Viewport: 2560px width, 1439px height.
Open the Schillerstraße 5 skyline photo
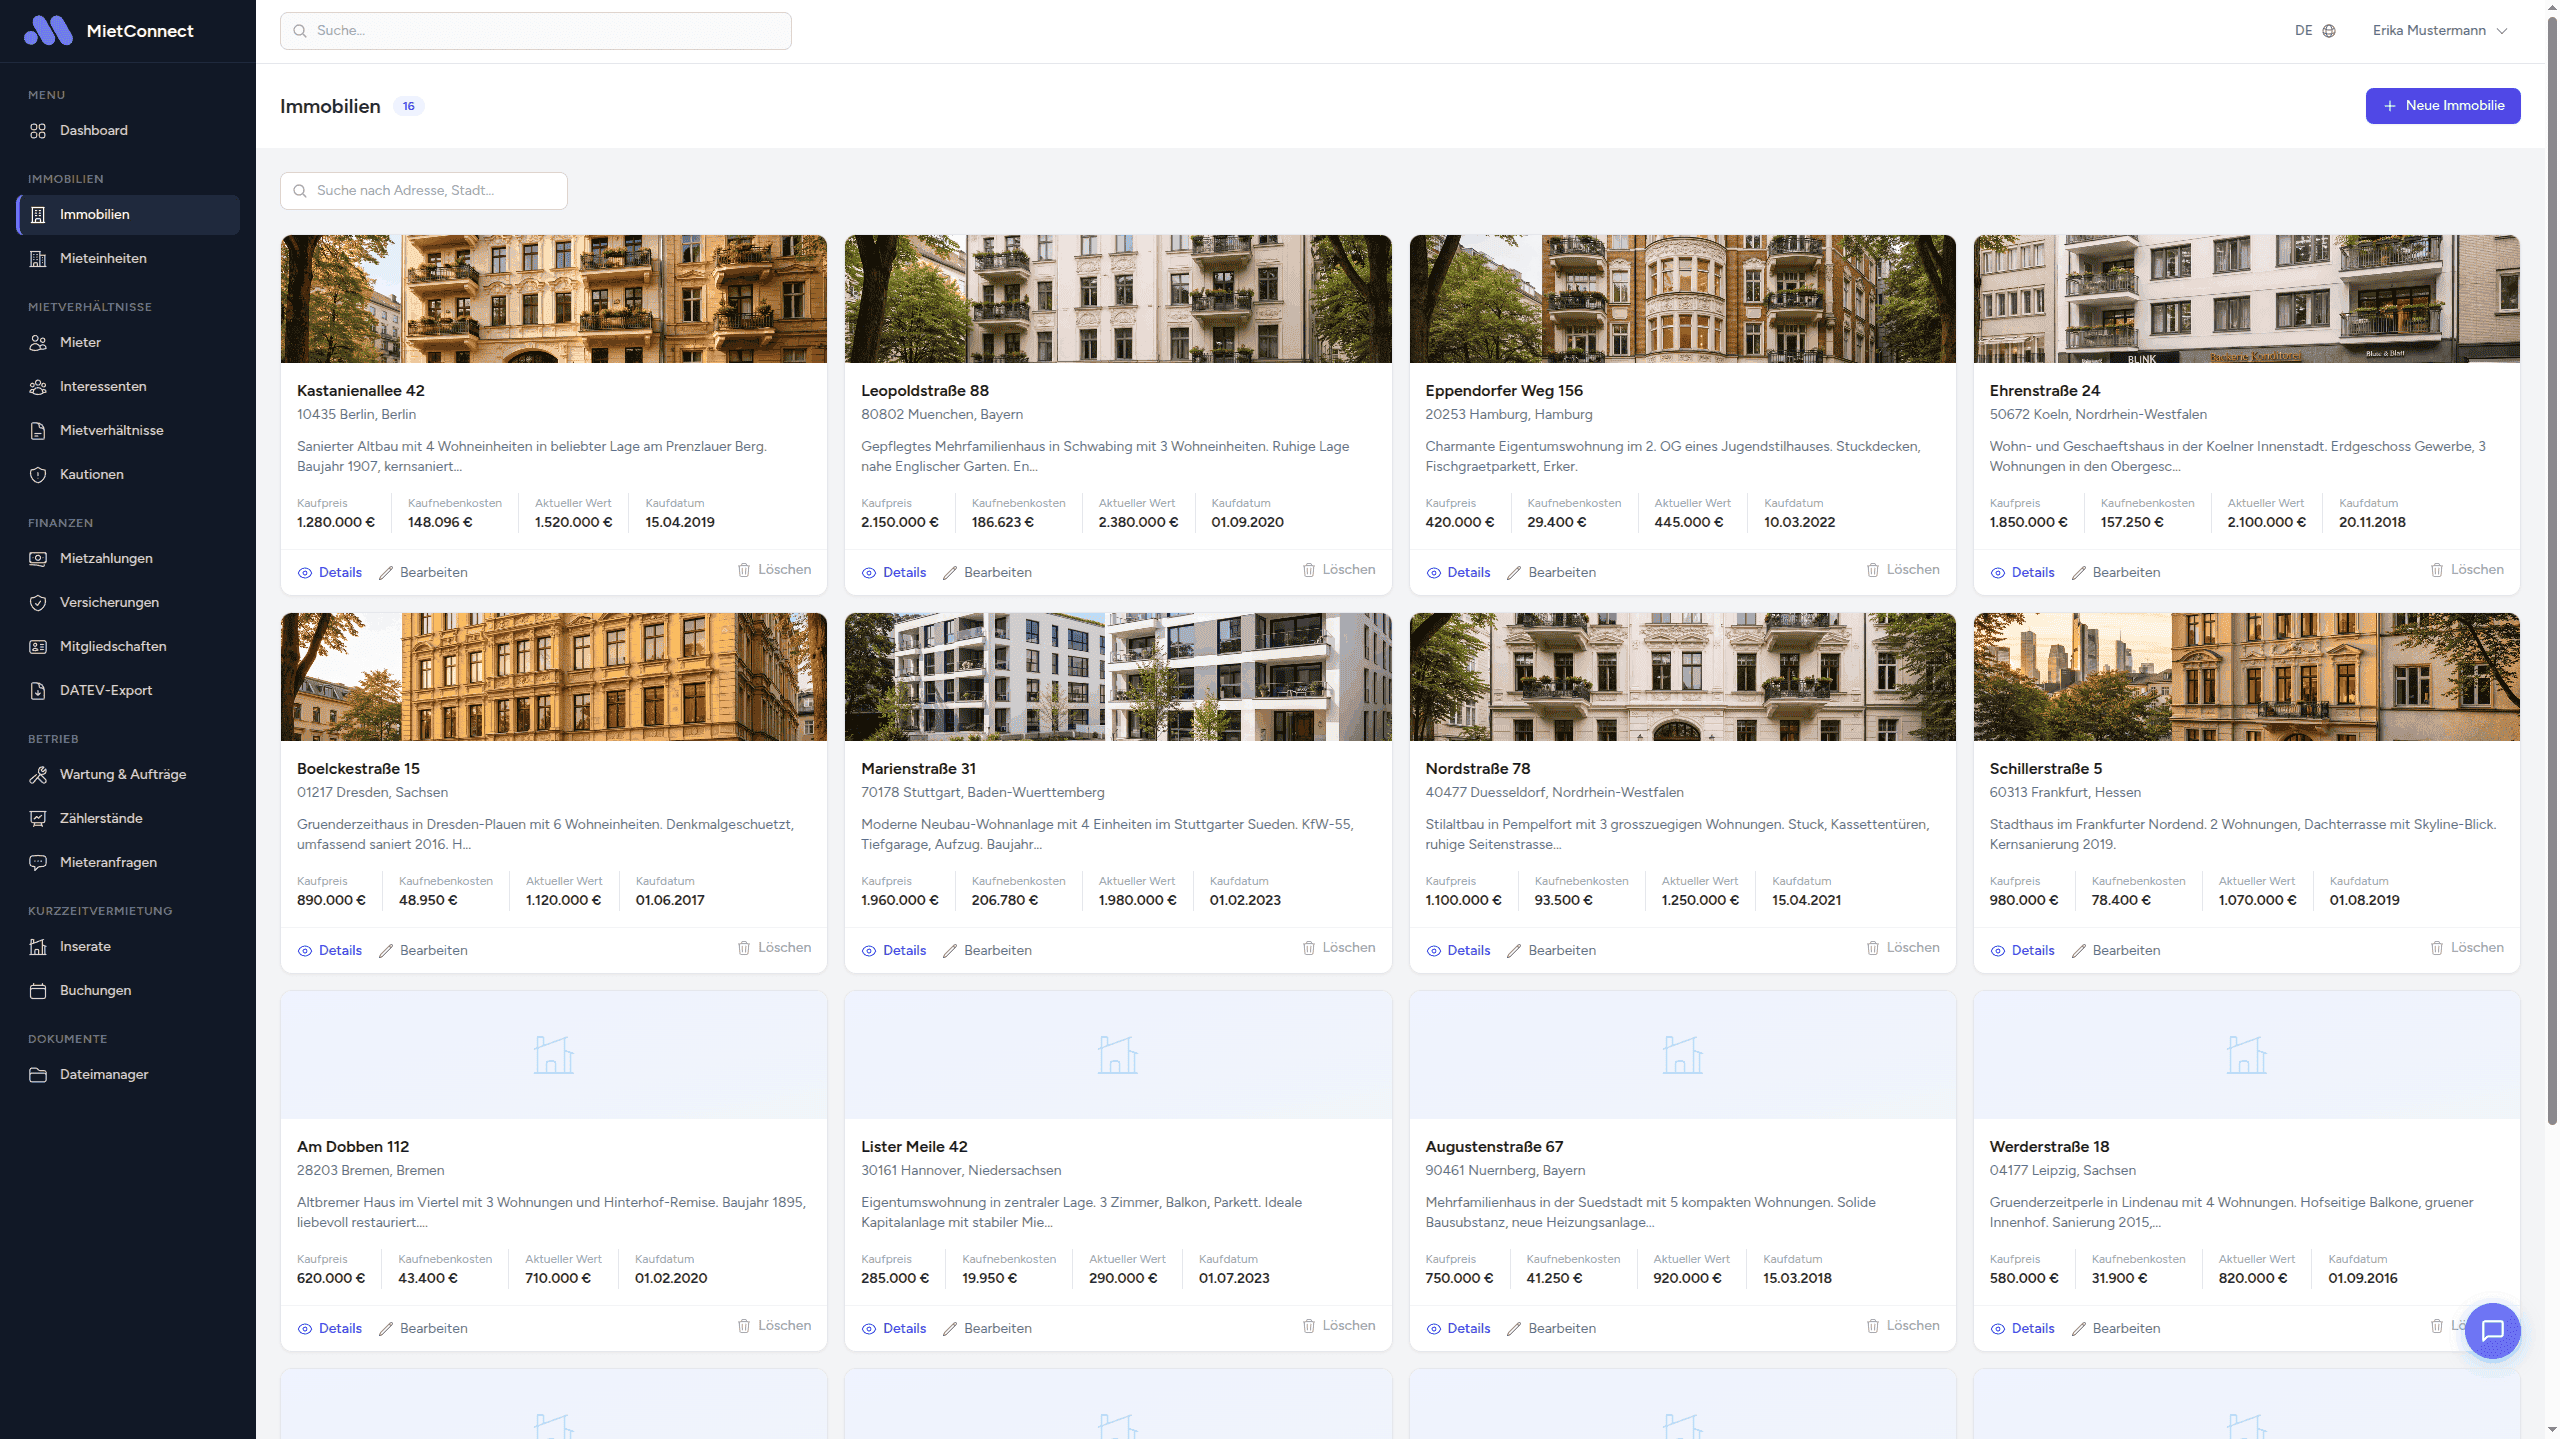coord(2246,677)
